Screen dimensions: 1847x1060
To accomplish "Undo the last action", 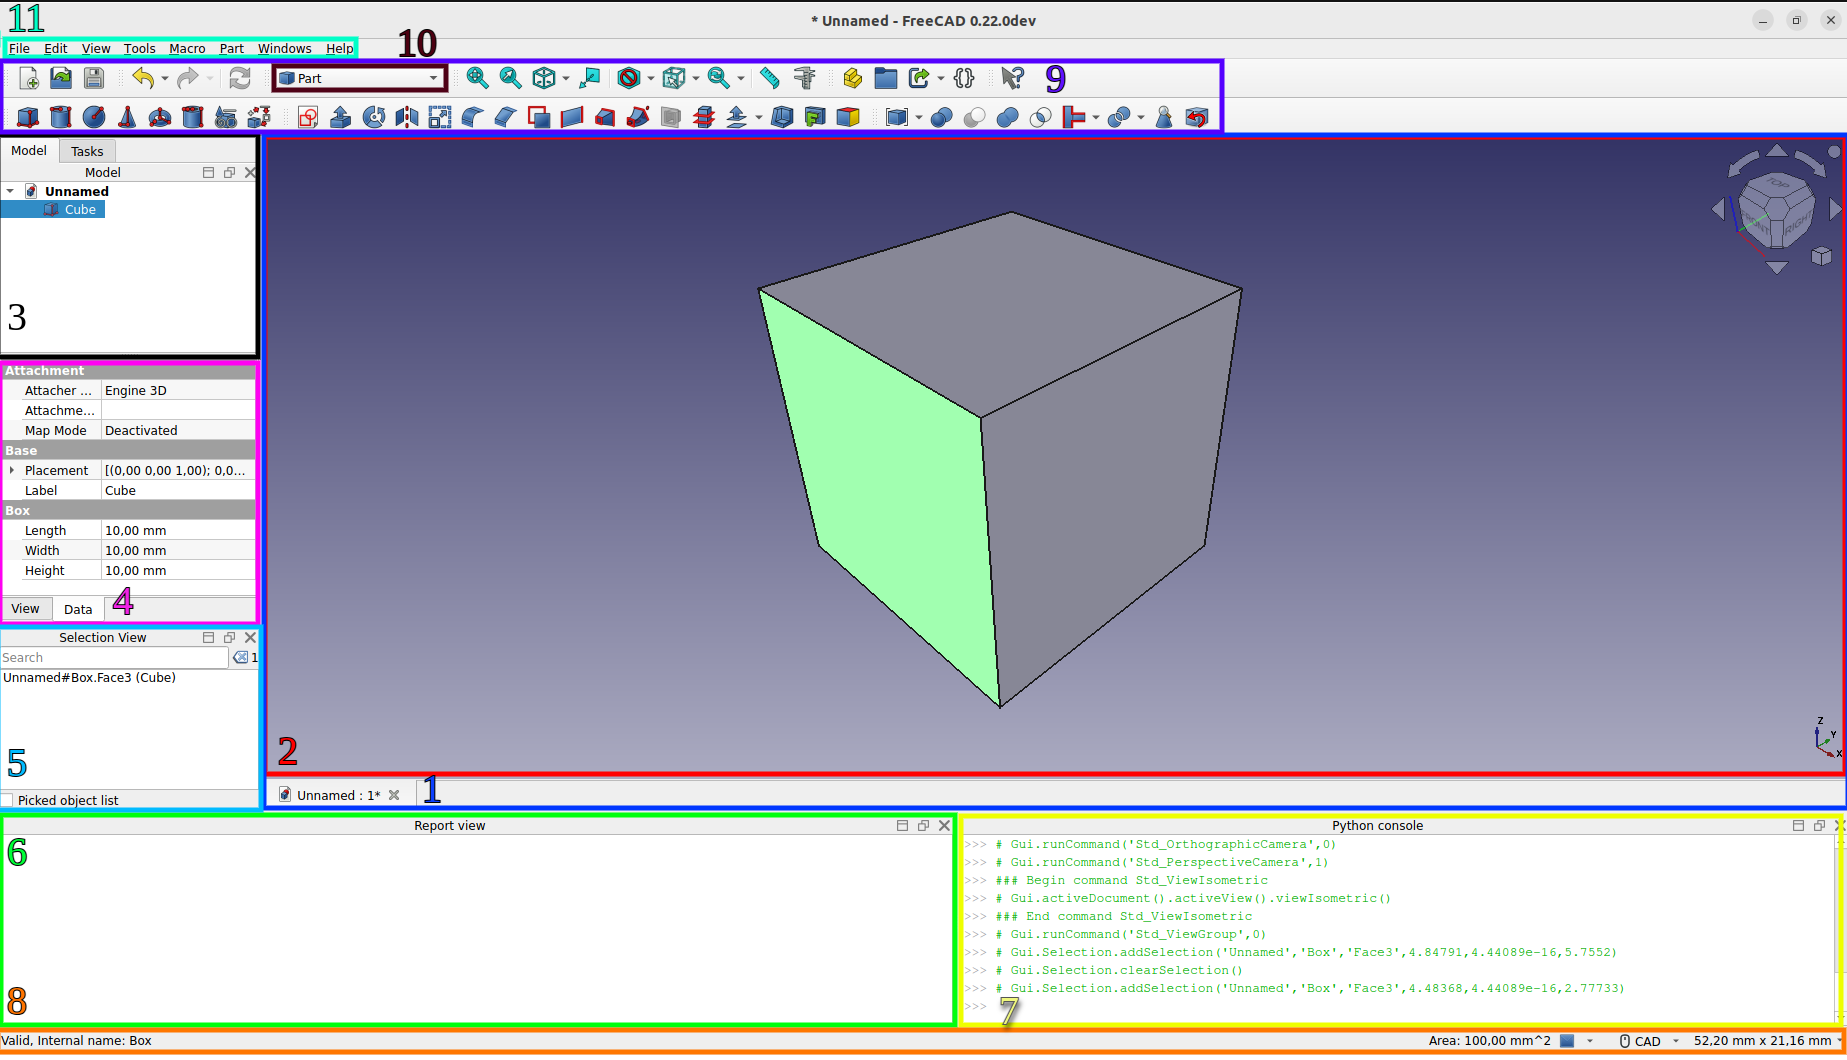I will [x=143, y=78].
